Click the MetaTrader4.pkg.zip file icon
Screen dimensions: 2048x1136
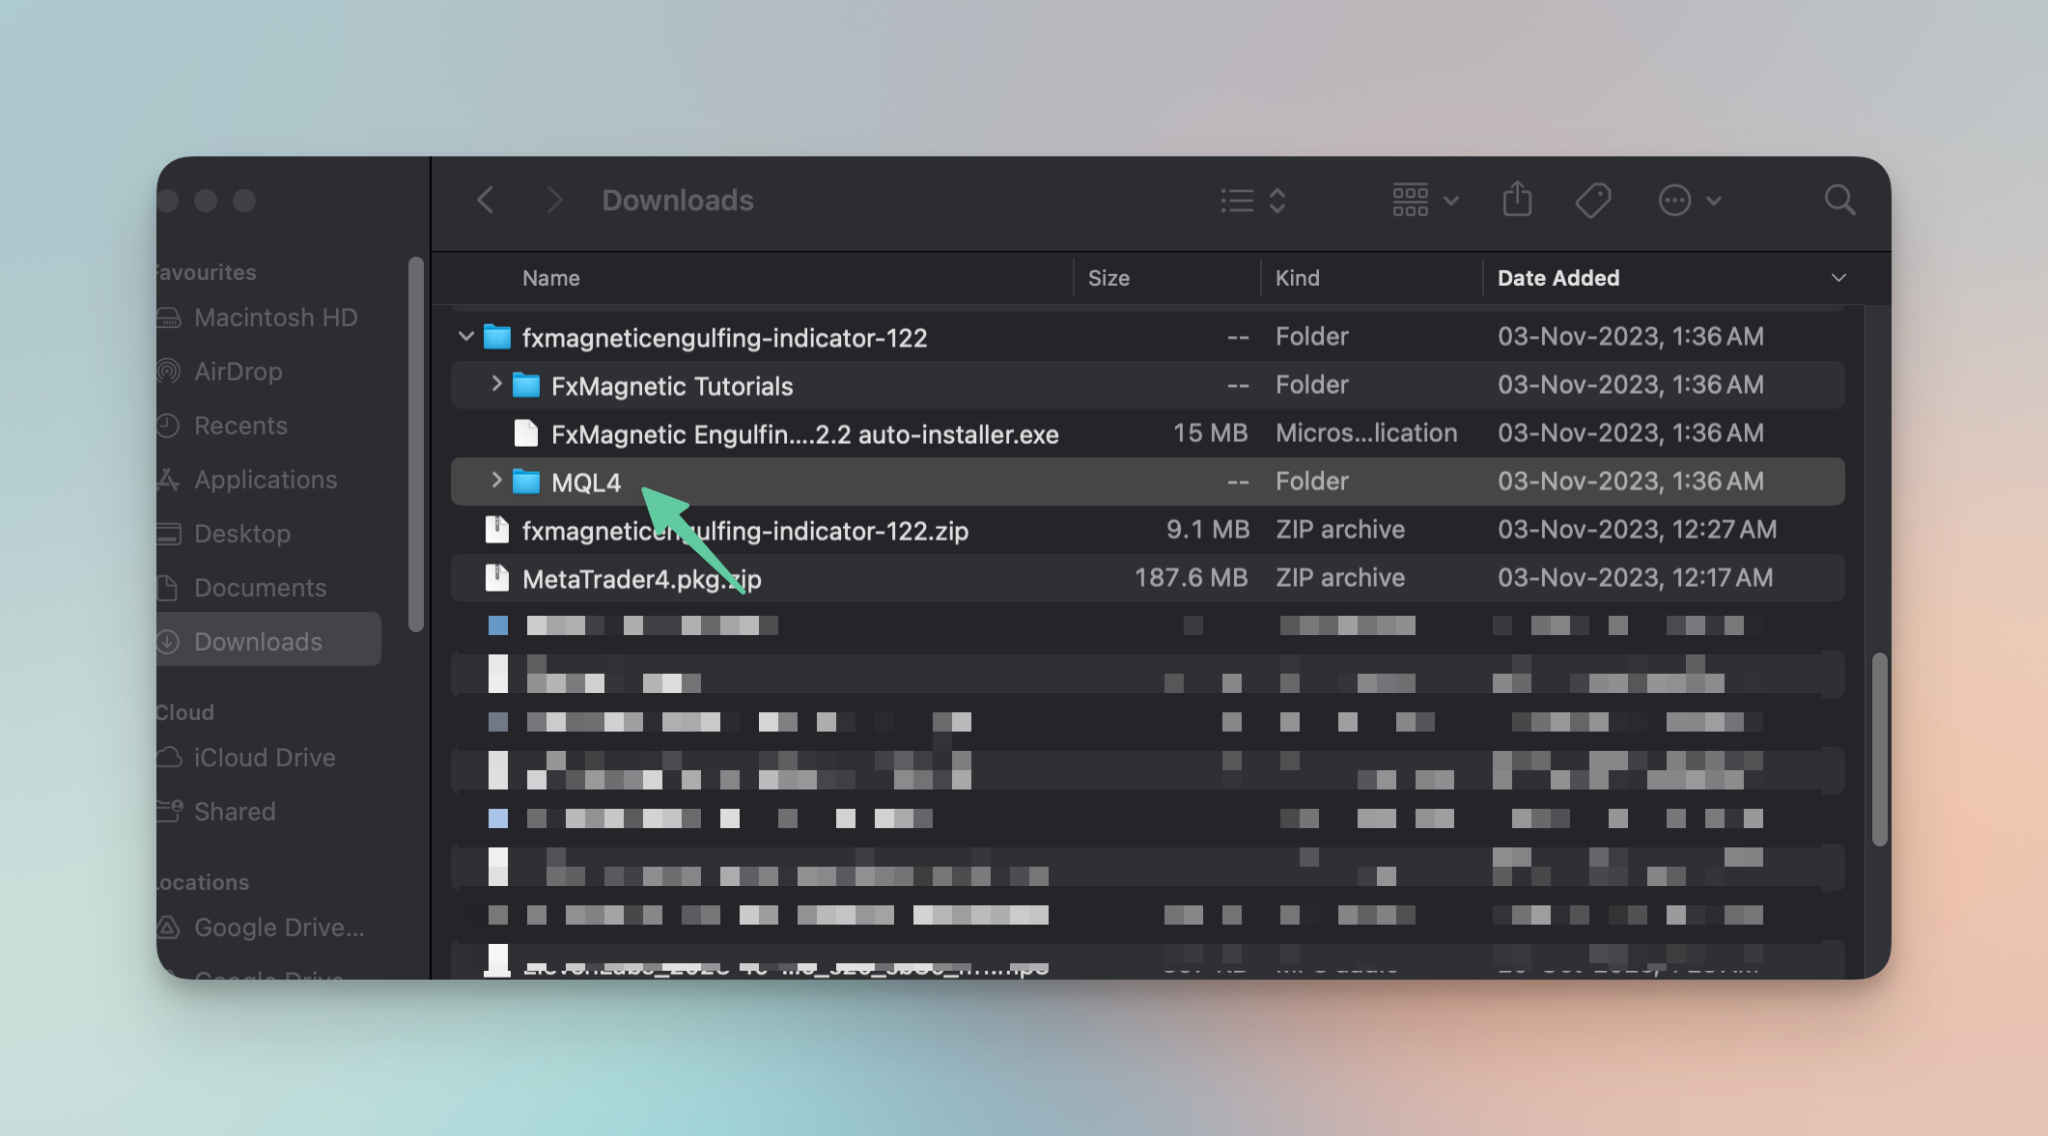(x=496, y=578)
